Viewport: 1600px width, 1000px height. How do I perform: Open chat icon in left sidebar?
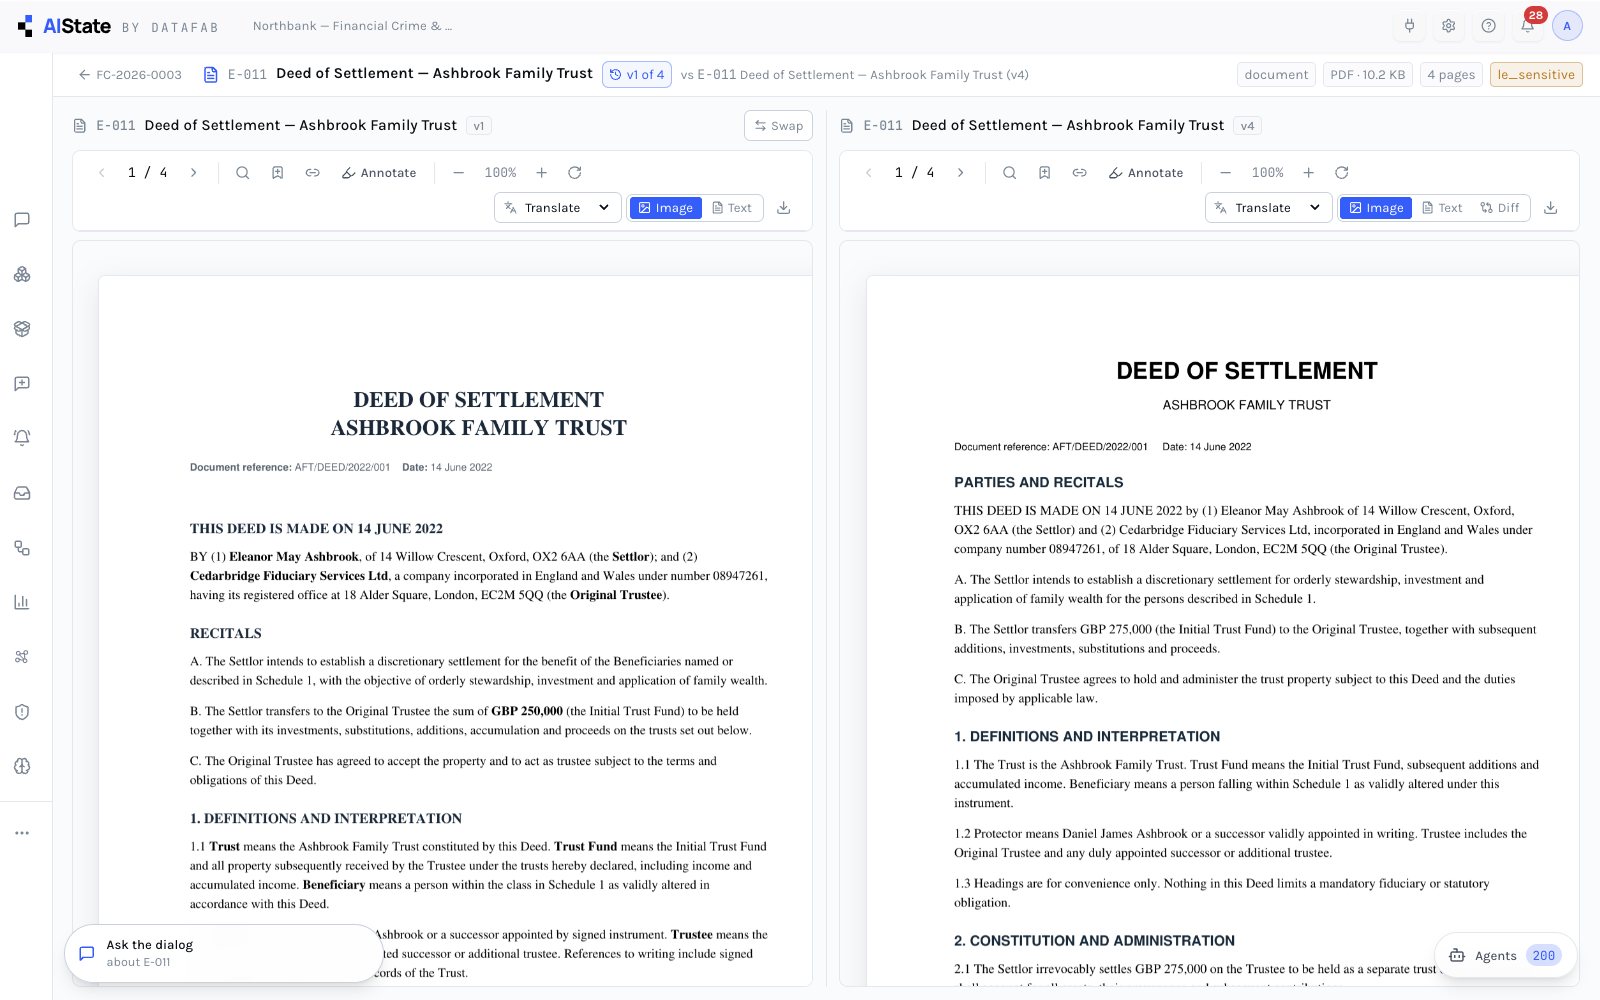(22, 220)
